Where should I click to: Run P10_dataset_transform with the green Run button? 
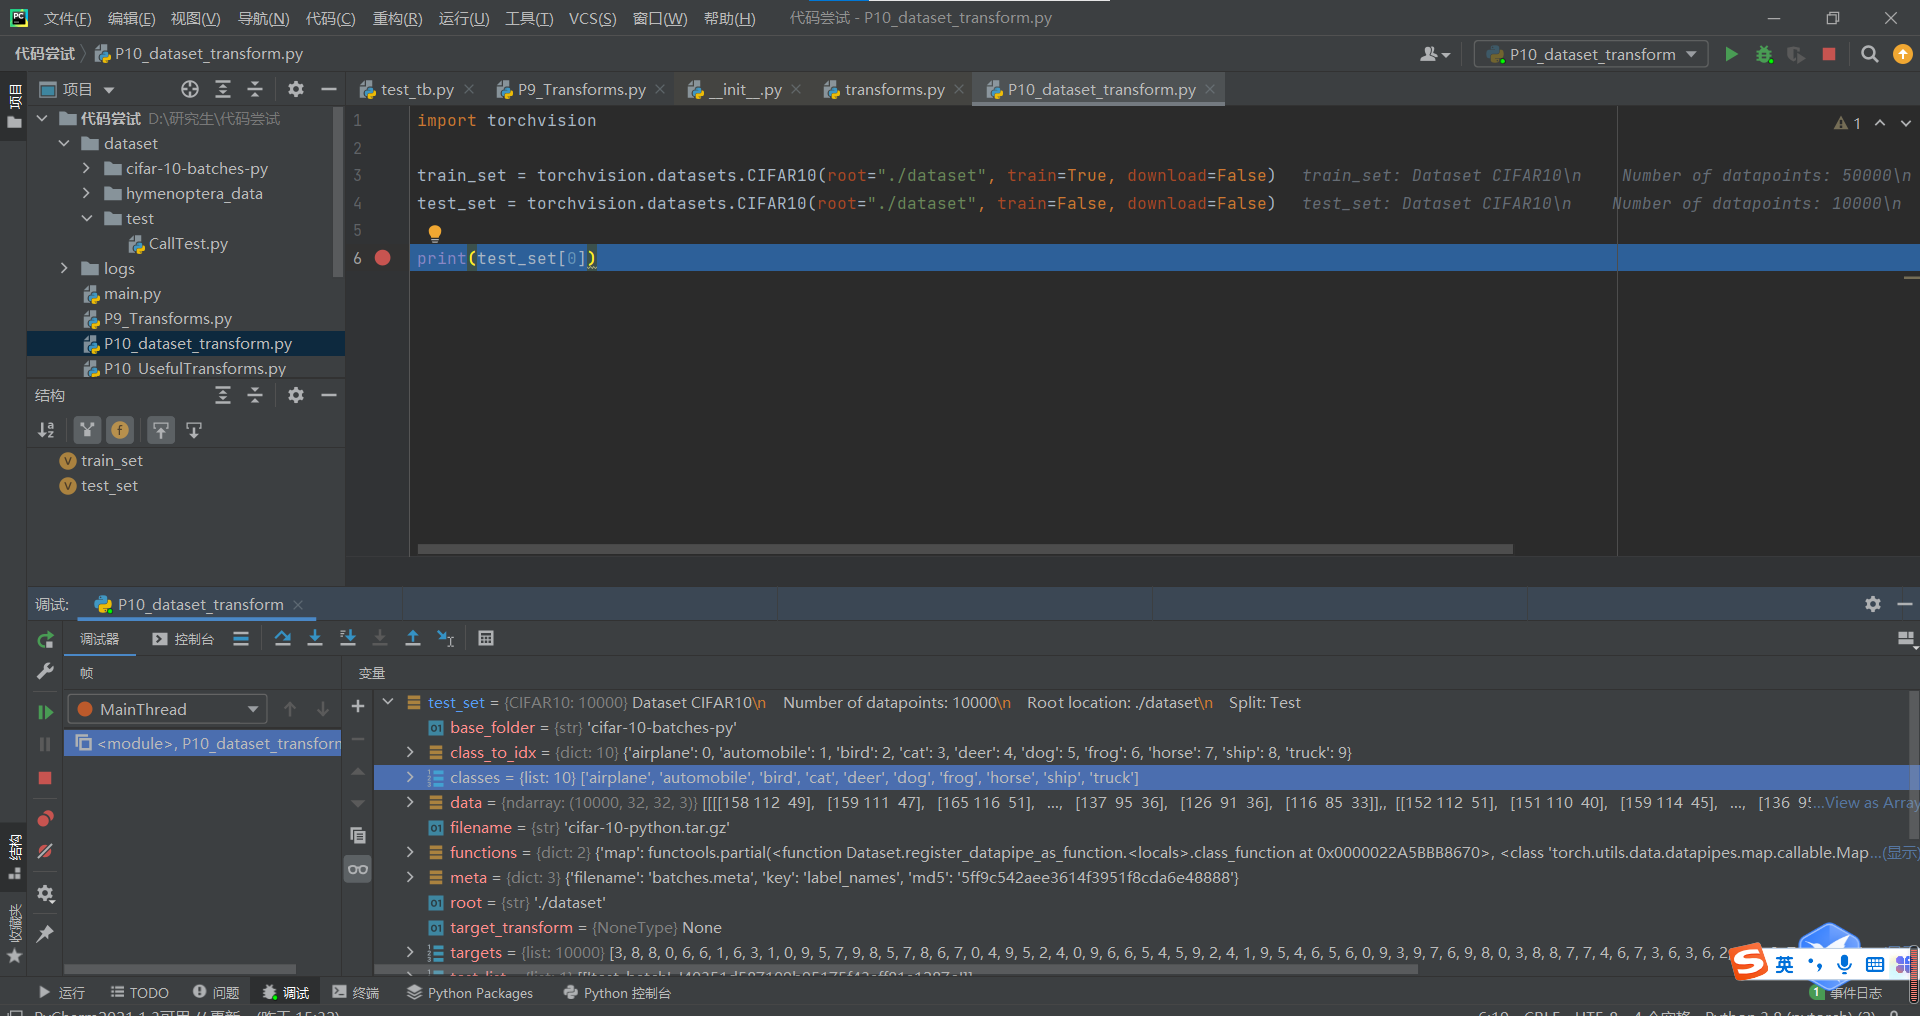pyautogui.click(x=1731, y=54)
